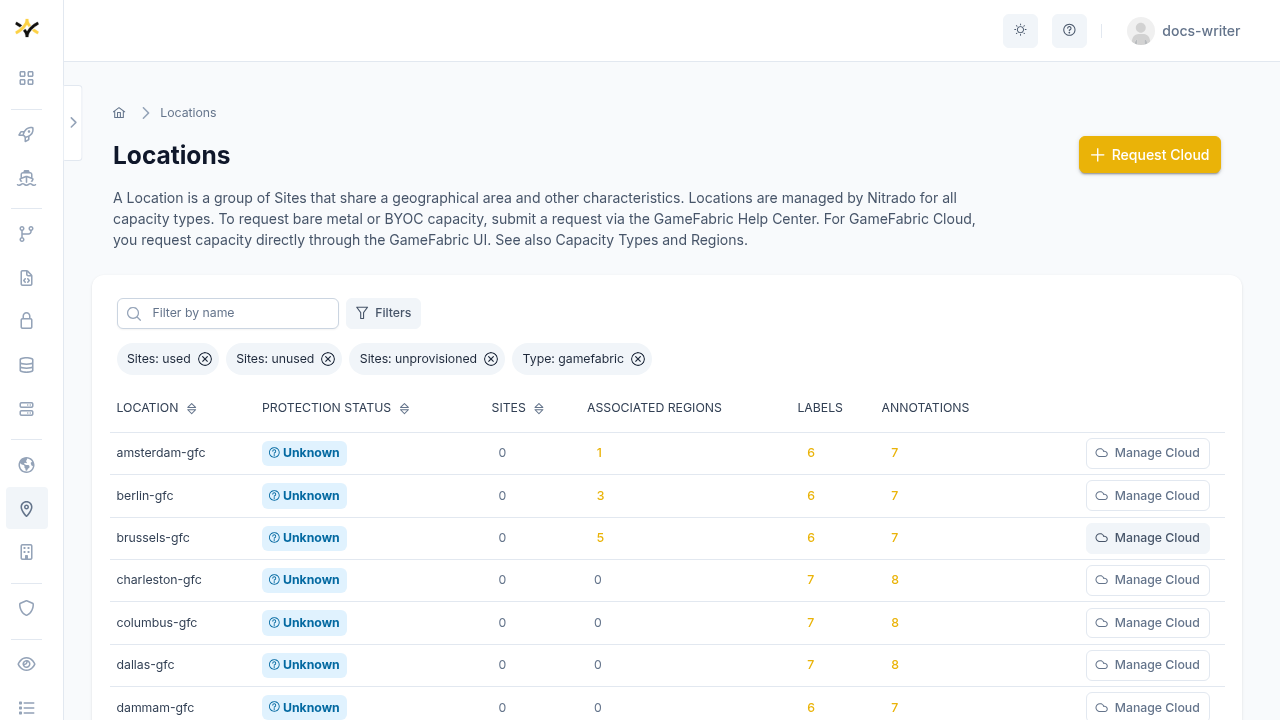The image size is (1280, 720).
Task: Click the columbus-gfc location name
Action: point(157,623)
